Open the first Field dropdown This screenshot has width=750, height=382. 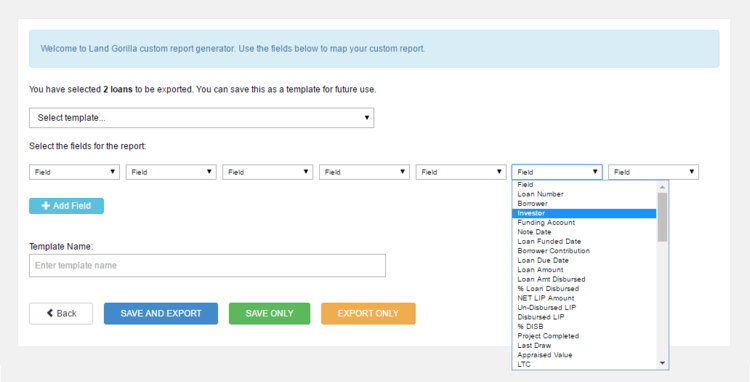click(x=74, y=172)
